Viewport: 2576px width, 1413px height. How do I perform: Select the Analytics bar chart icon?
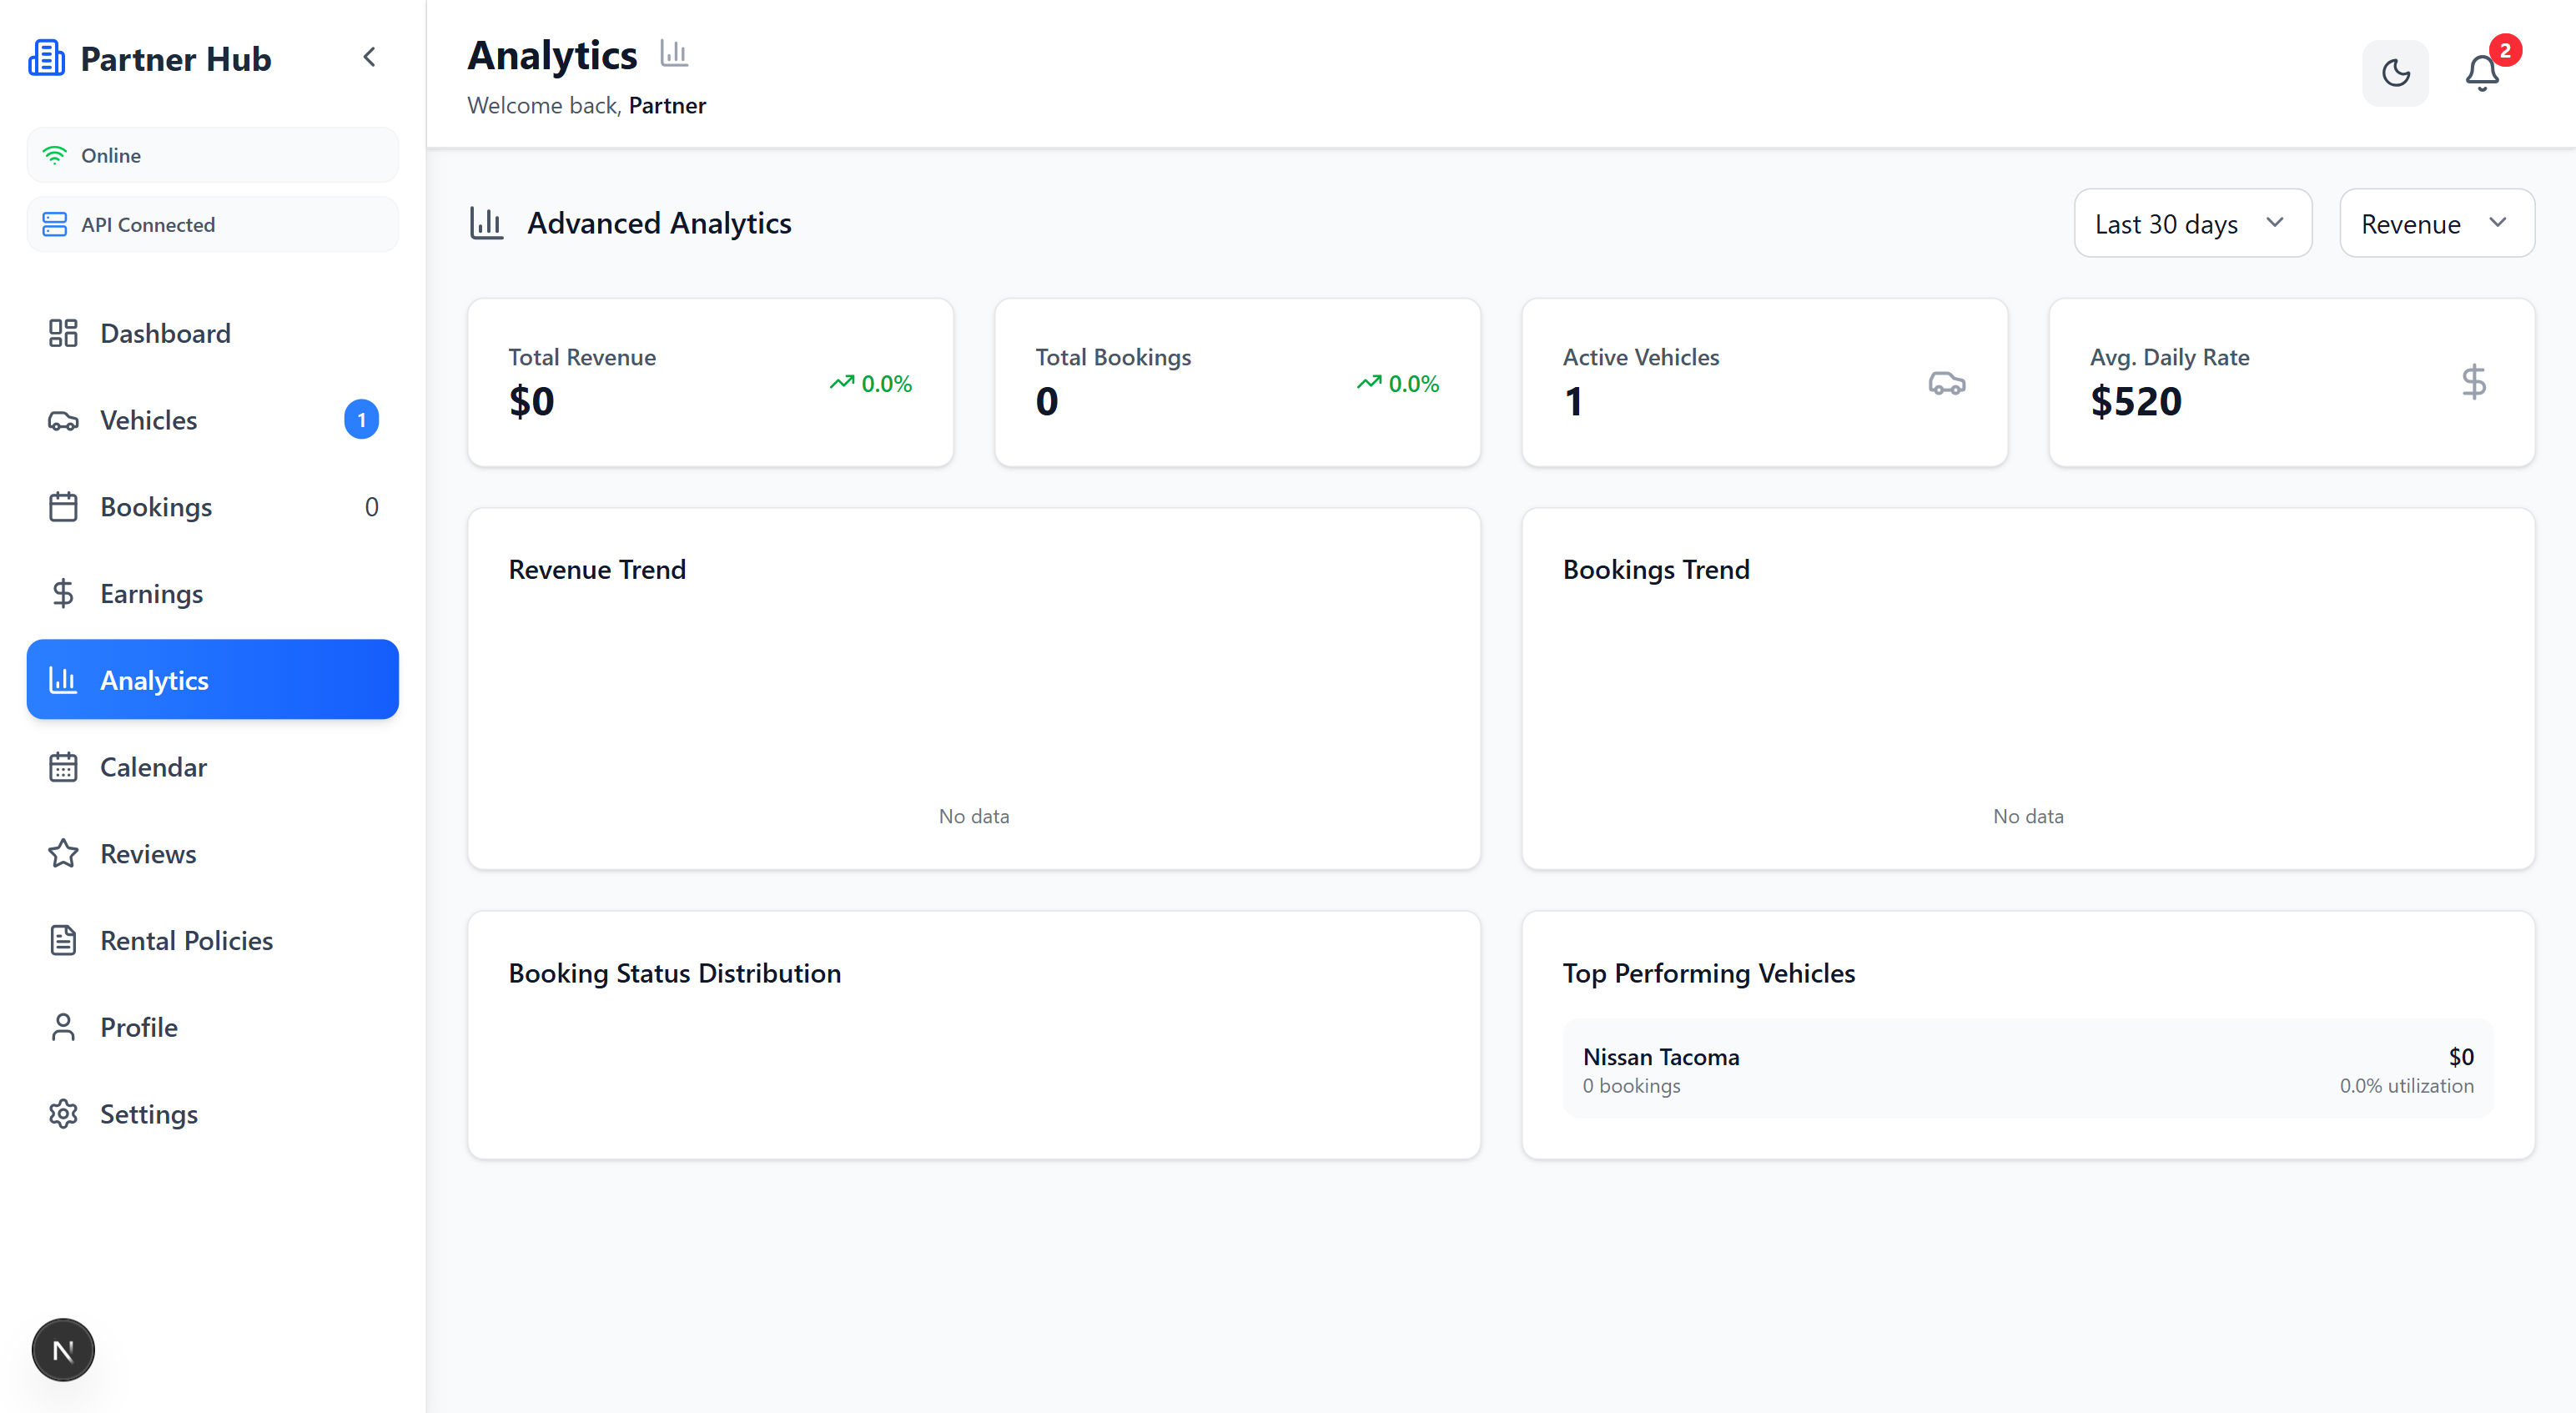pyautogui.click(x=63, y=679)
